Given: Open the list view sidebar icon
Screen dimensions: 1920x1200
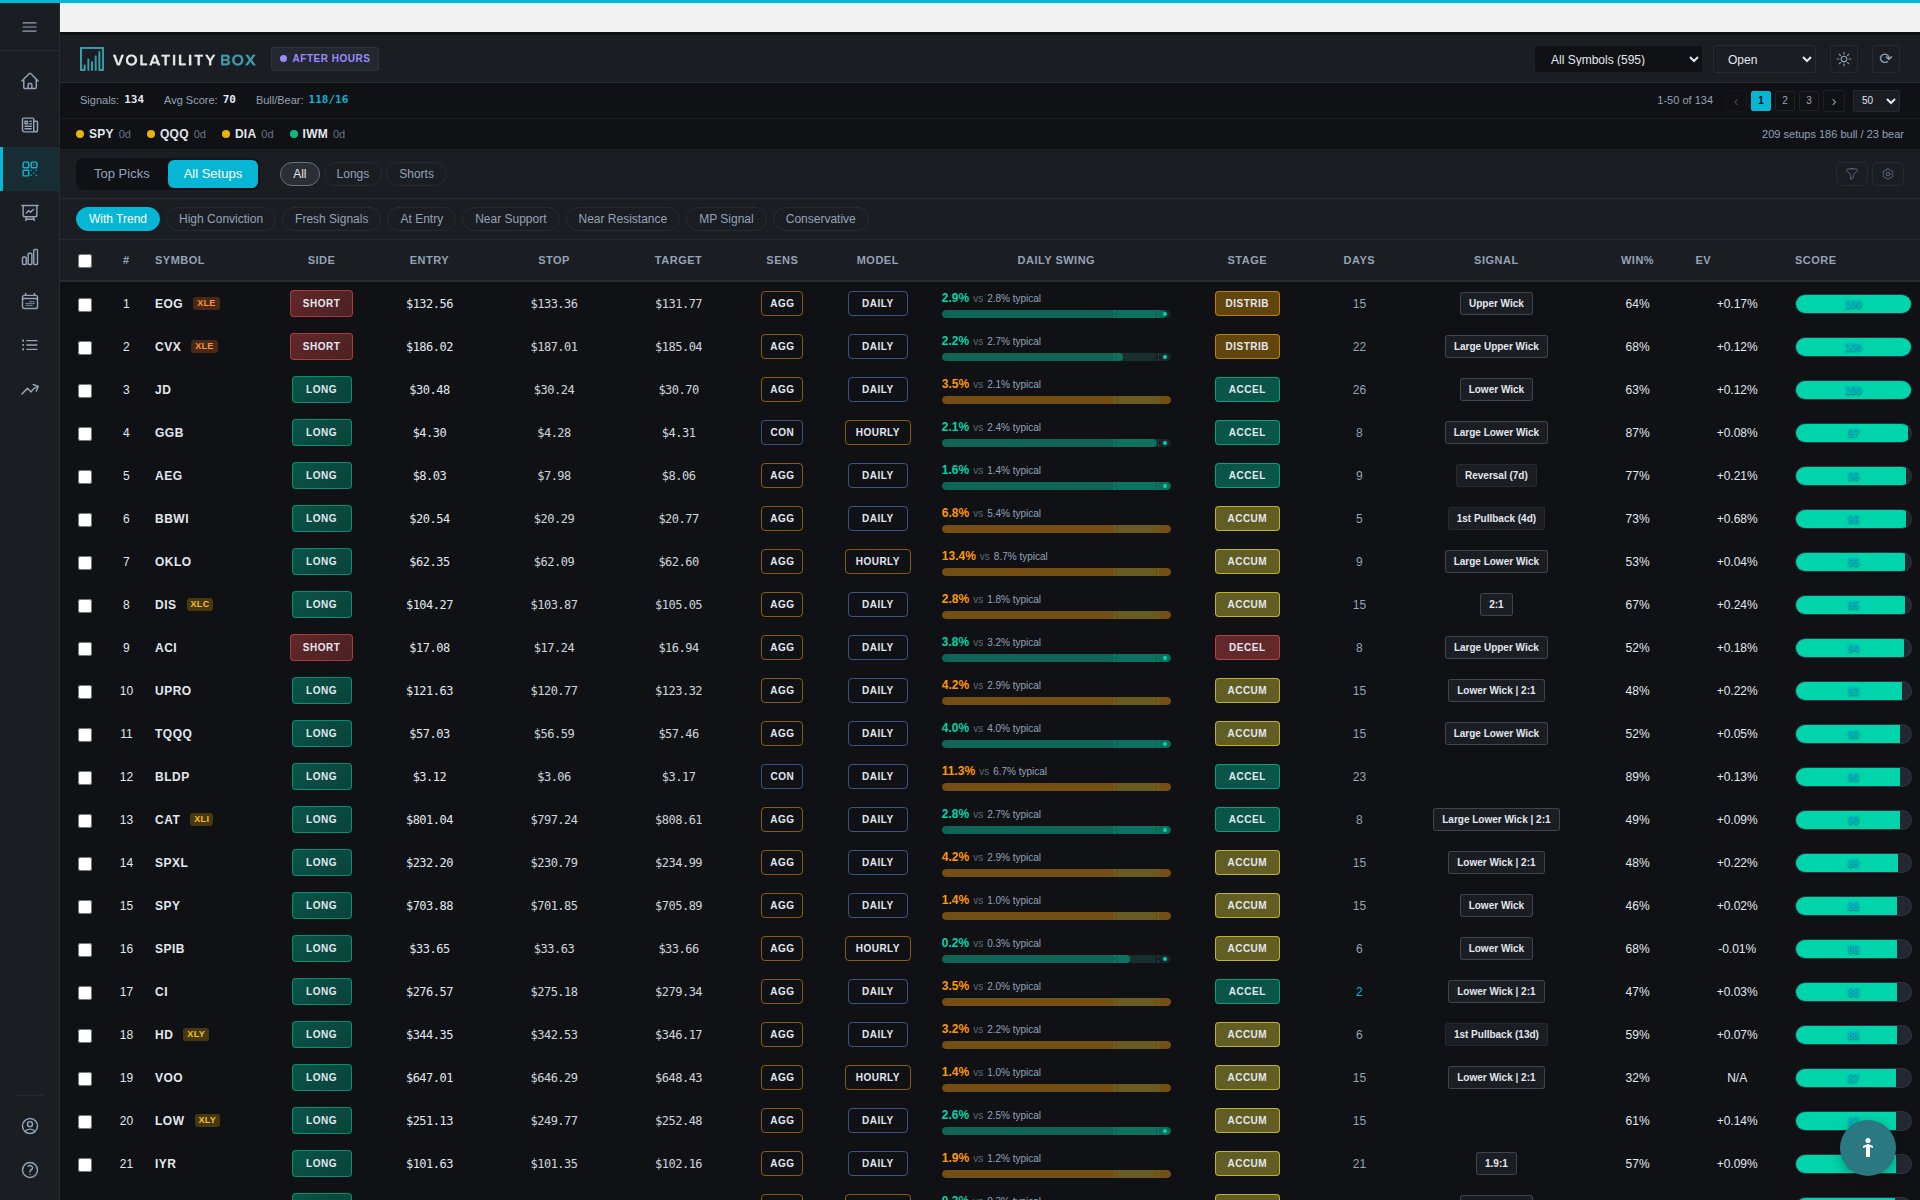Looking at the screenshot, I should point(30,345).
